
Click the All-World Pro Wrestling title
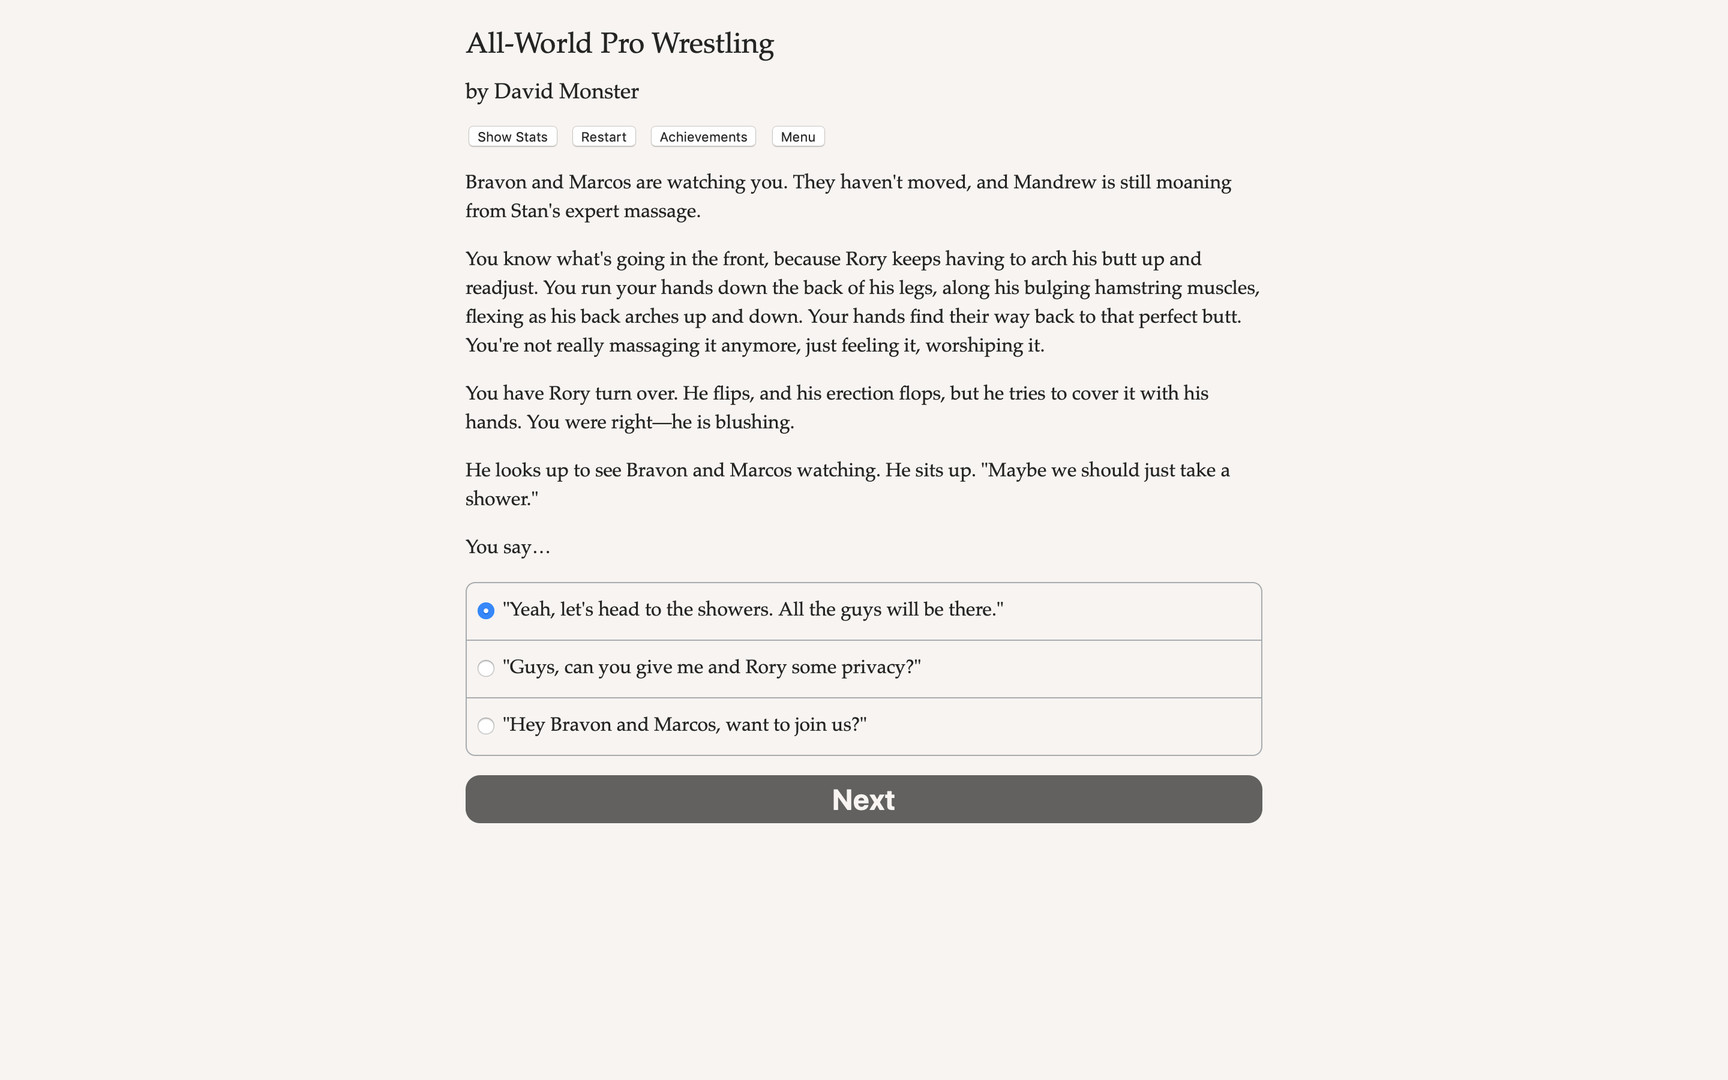(x=619, y=43)
